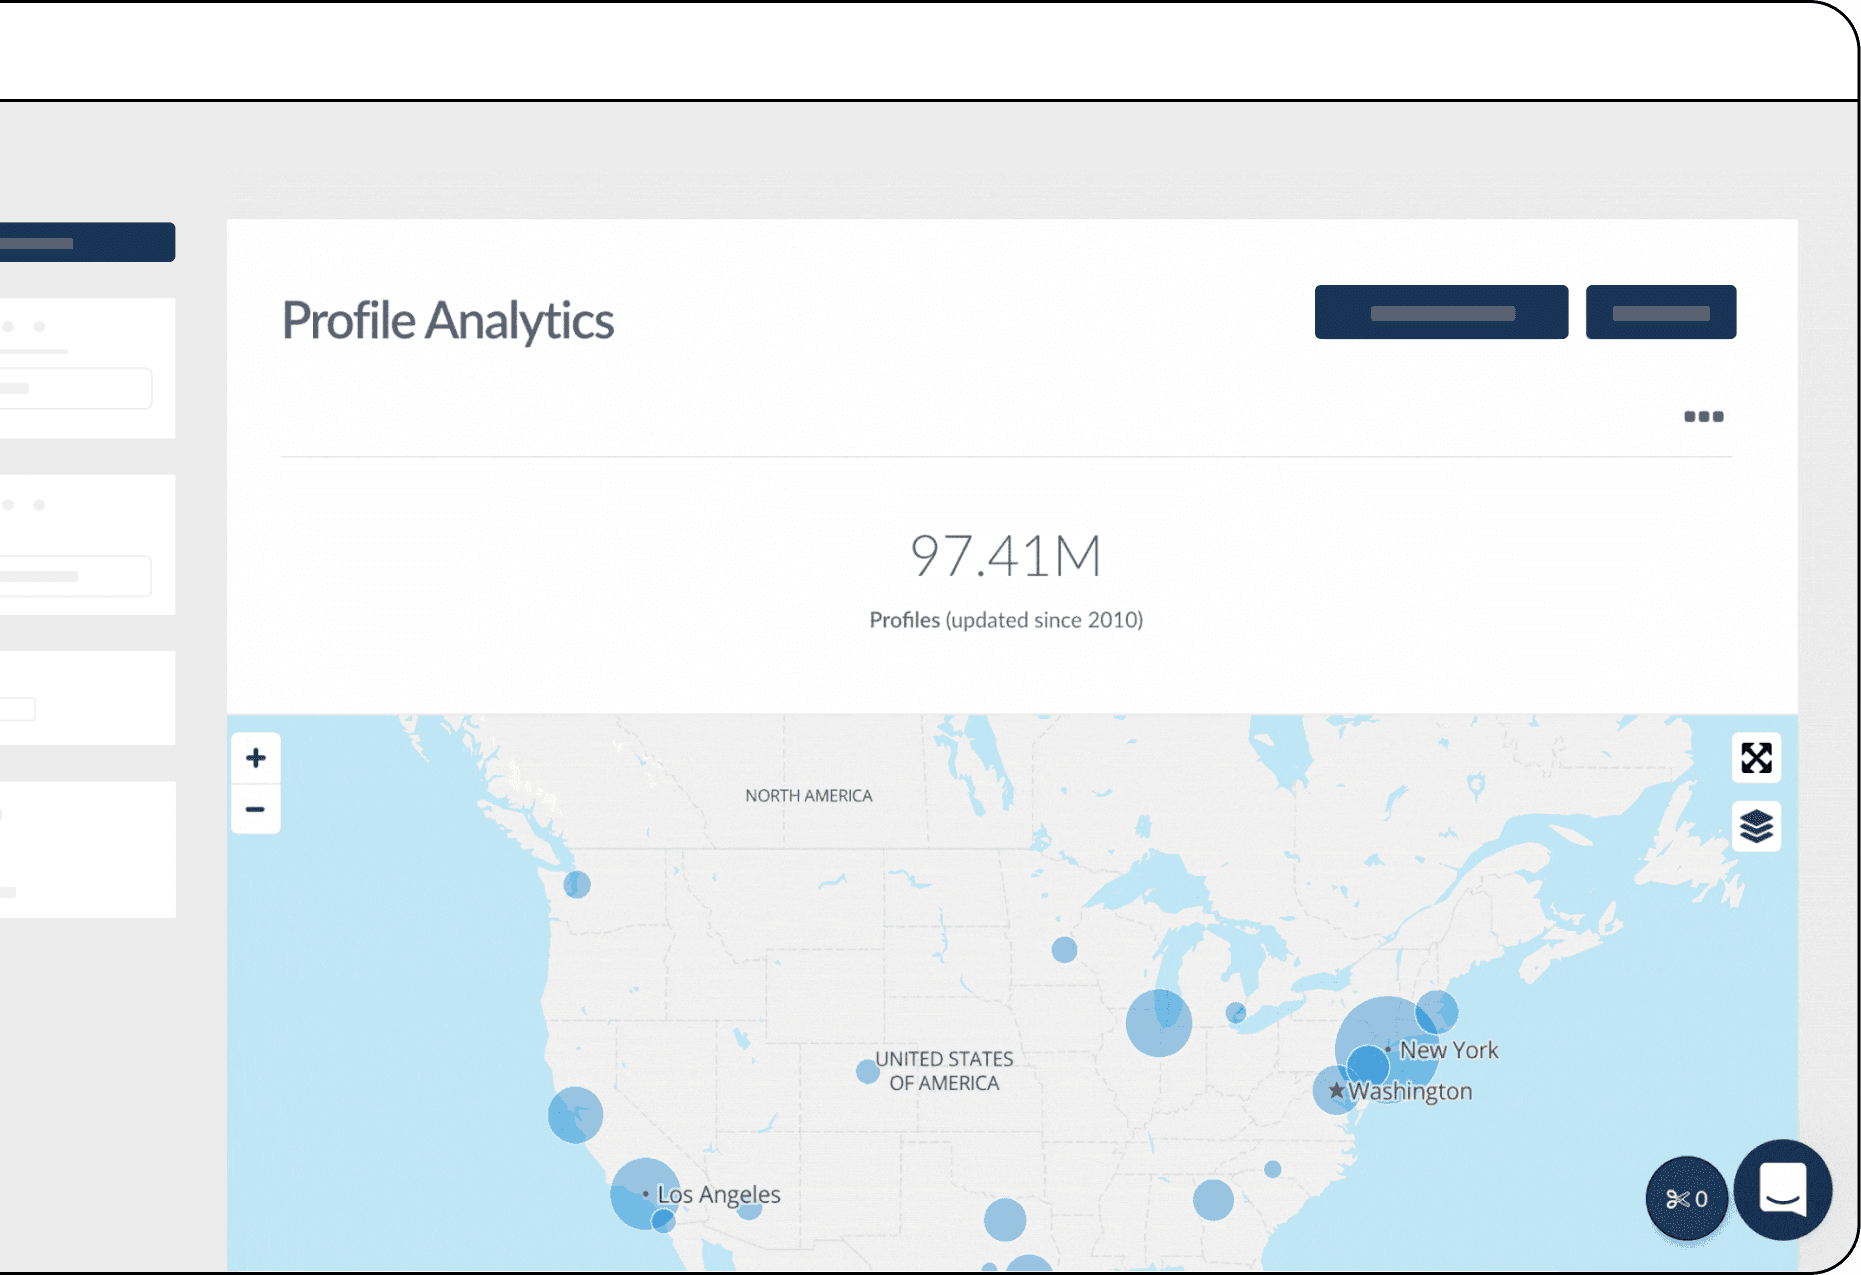Screen dimensions: 1861x1275
Task: Open the map layers selector
Action: pos(1756,827)
